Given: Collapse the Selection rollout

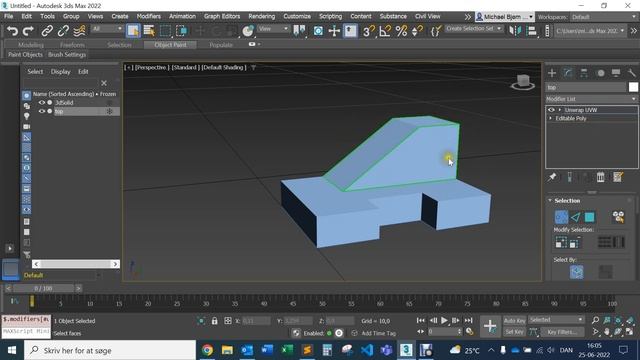Looking at the screenshot, I should [x=550, y=200].
